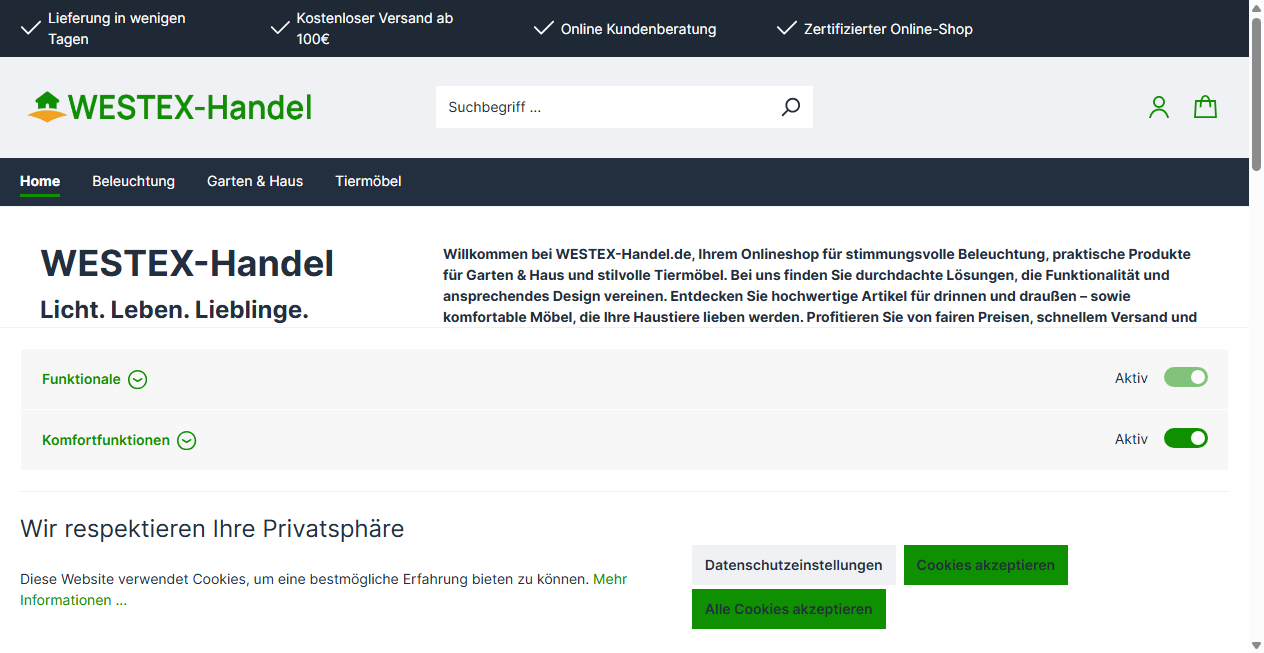The width and height of the screenshot is (1264, 653).
Task: Click the search magnifier icon
Action: pos(790,106)
